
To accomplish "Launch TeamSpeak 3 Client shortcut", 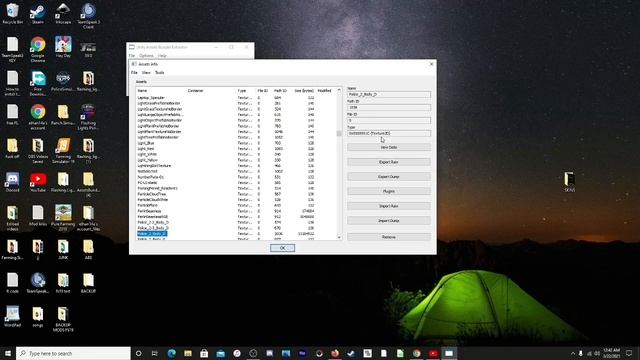I will (88, 16).
